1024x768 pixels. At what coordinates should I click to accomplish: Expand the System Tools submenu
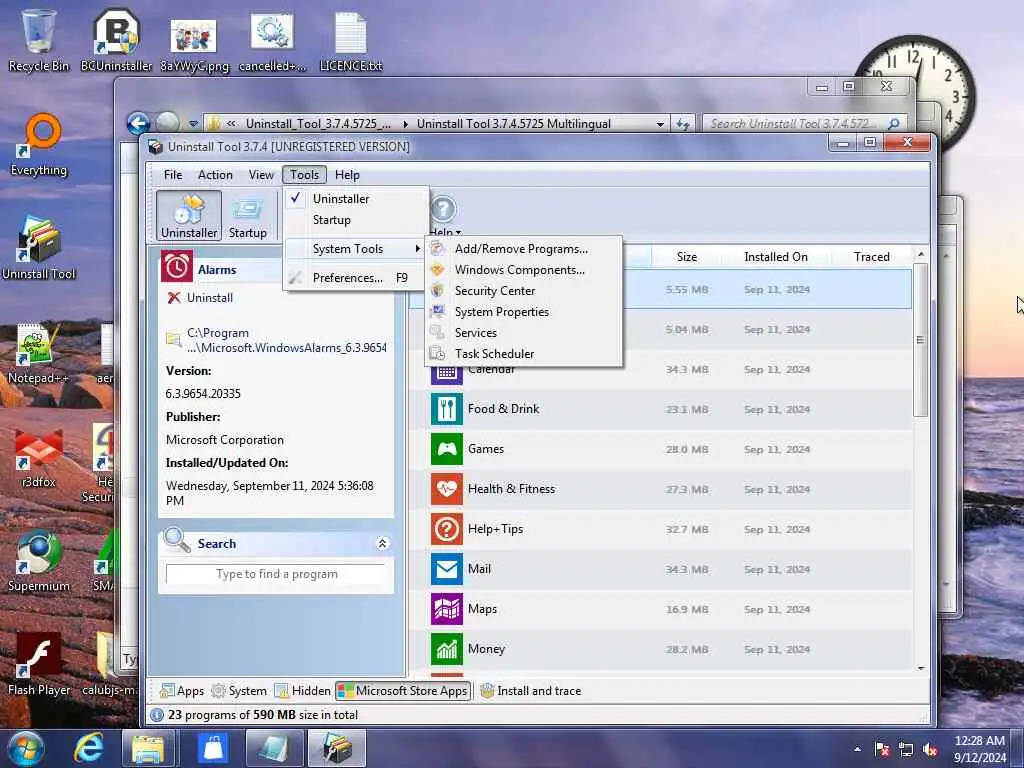pos(356,249)
